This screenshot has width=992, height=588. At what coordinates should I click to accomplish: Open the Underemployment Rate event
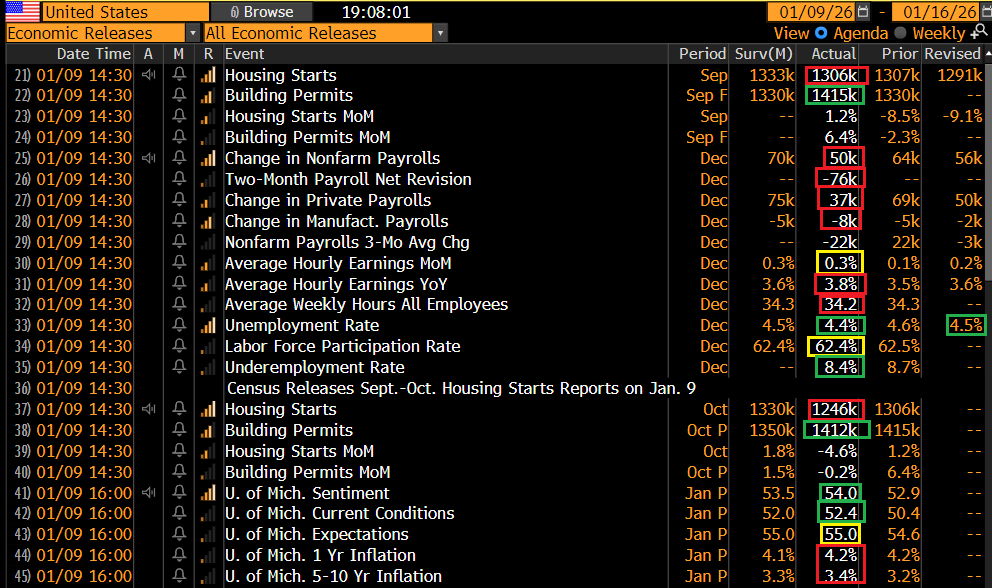[301, 367]
